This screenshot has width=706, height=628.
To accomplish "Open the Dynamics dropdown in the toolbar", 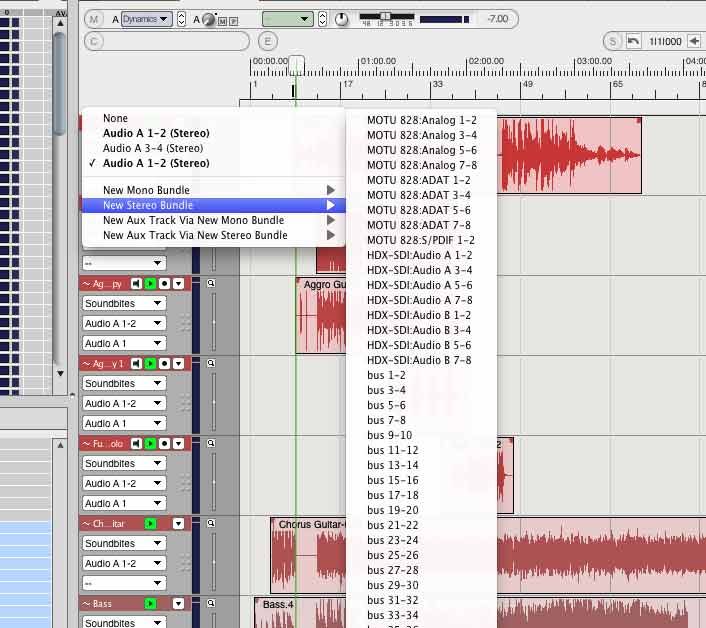I will point(146,19).
